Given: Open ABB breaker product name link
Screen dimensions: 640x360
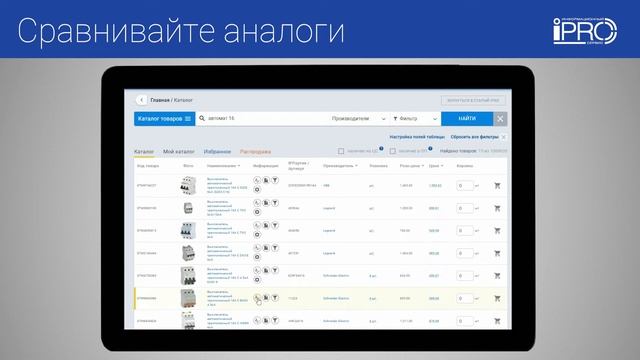Looking at the screenshot, I should [227, 185].
